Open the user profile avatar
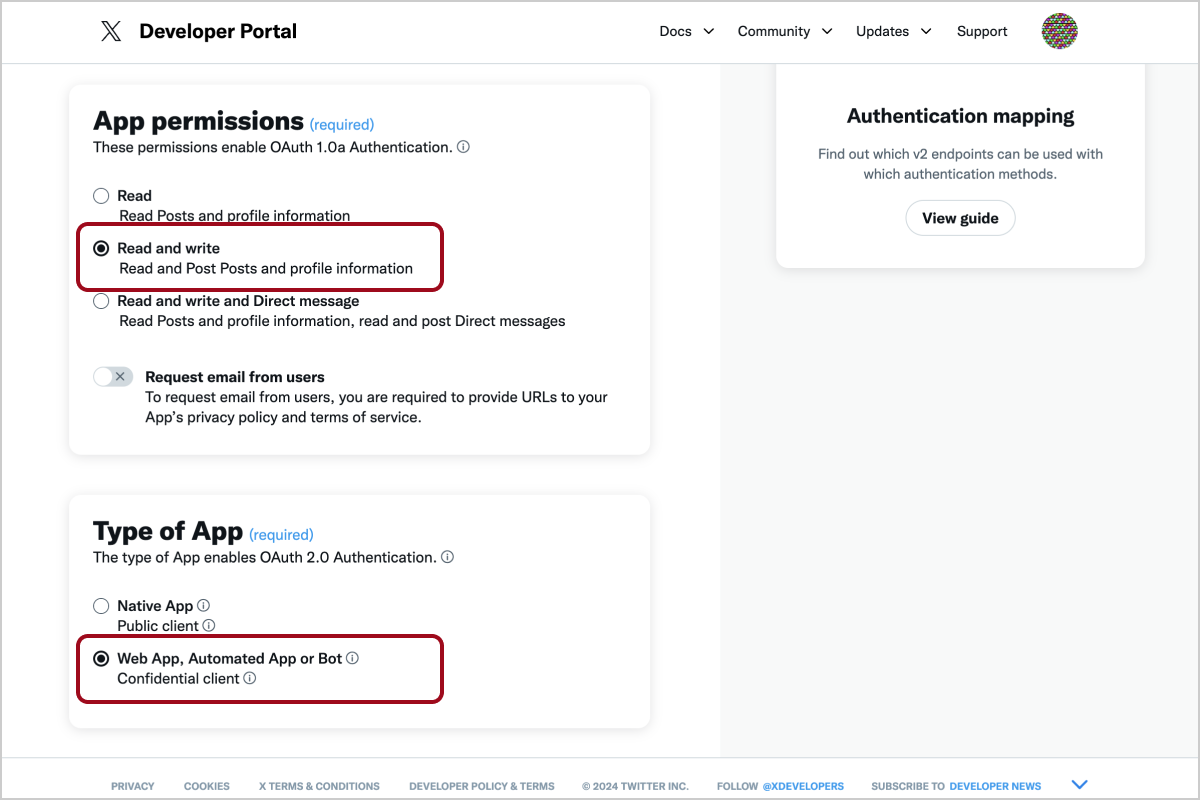Image resolution: width=1200 pixels, height=800 pixels. click(x=1059, y=31)
